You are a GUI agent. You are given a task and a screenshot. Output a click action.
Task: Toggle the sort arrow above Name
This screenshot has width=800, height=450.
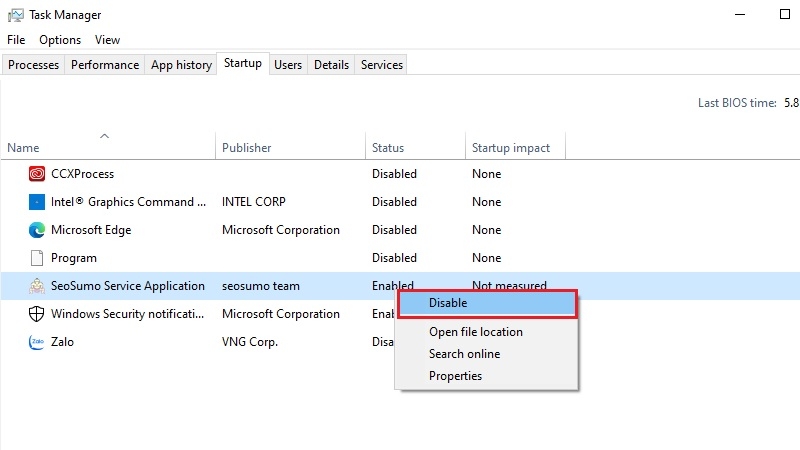[105, 136]
